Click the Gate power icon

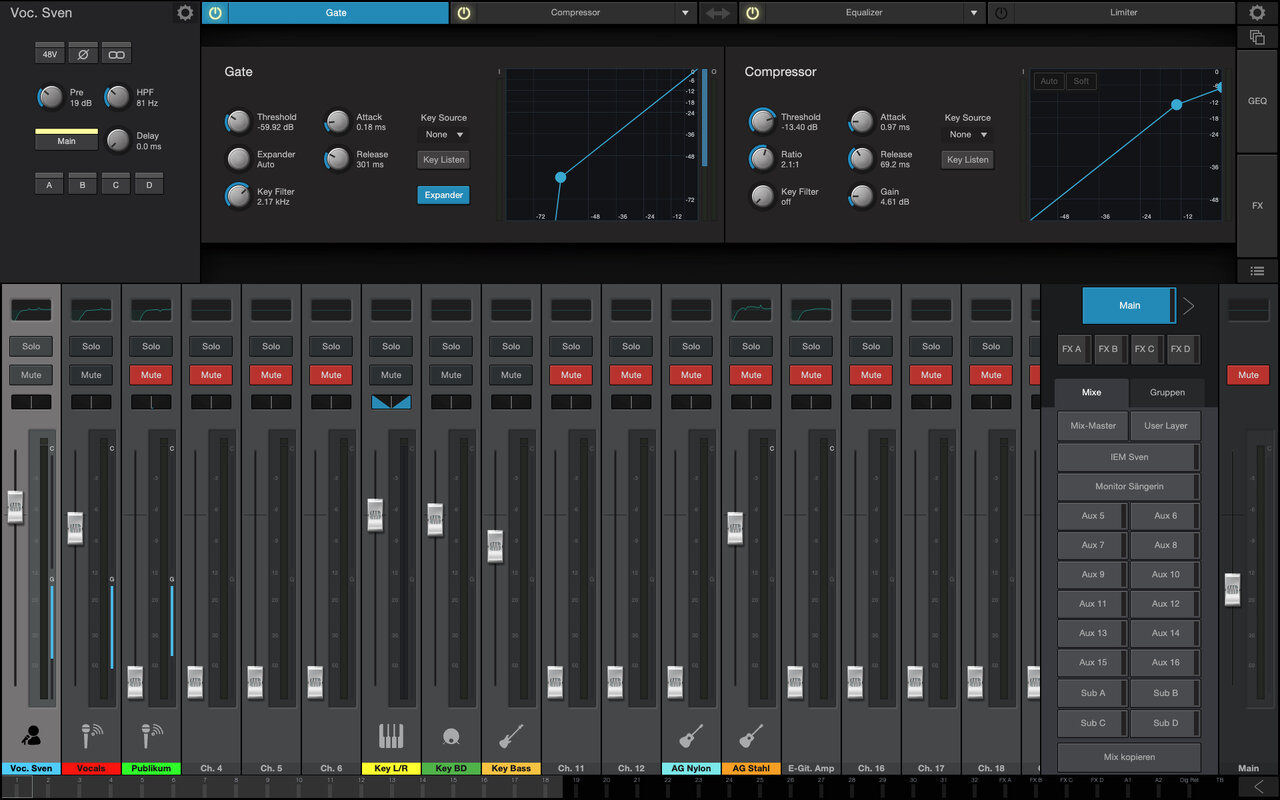point(215,13)
